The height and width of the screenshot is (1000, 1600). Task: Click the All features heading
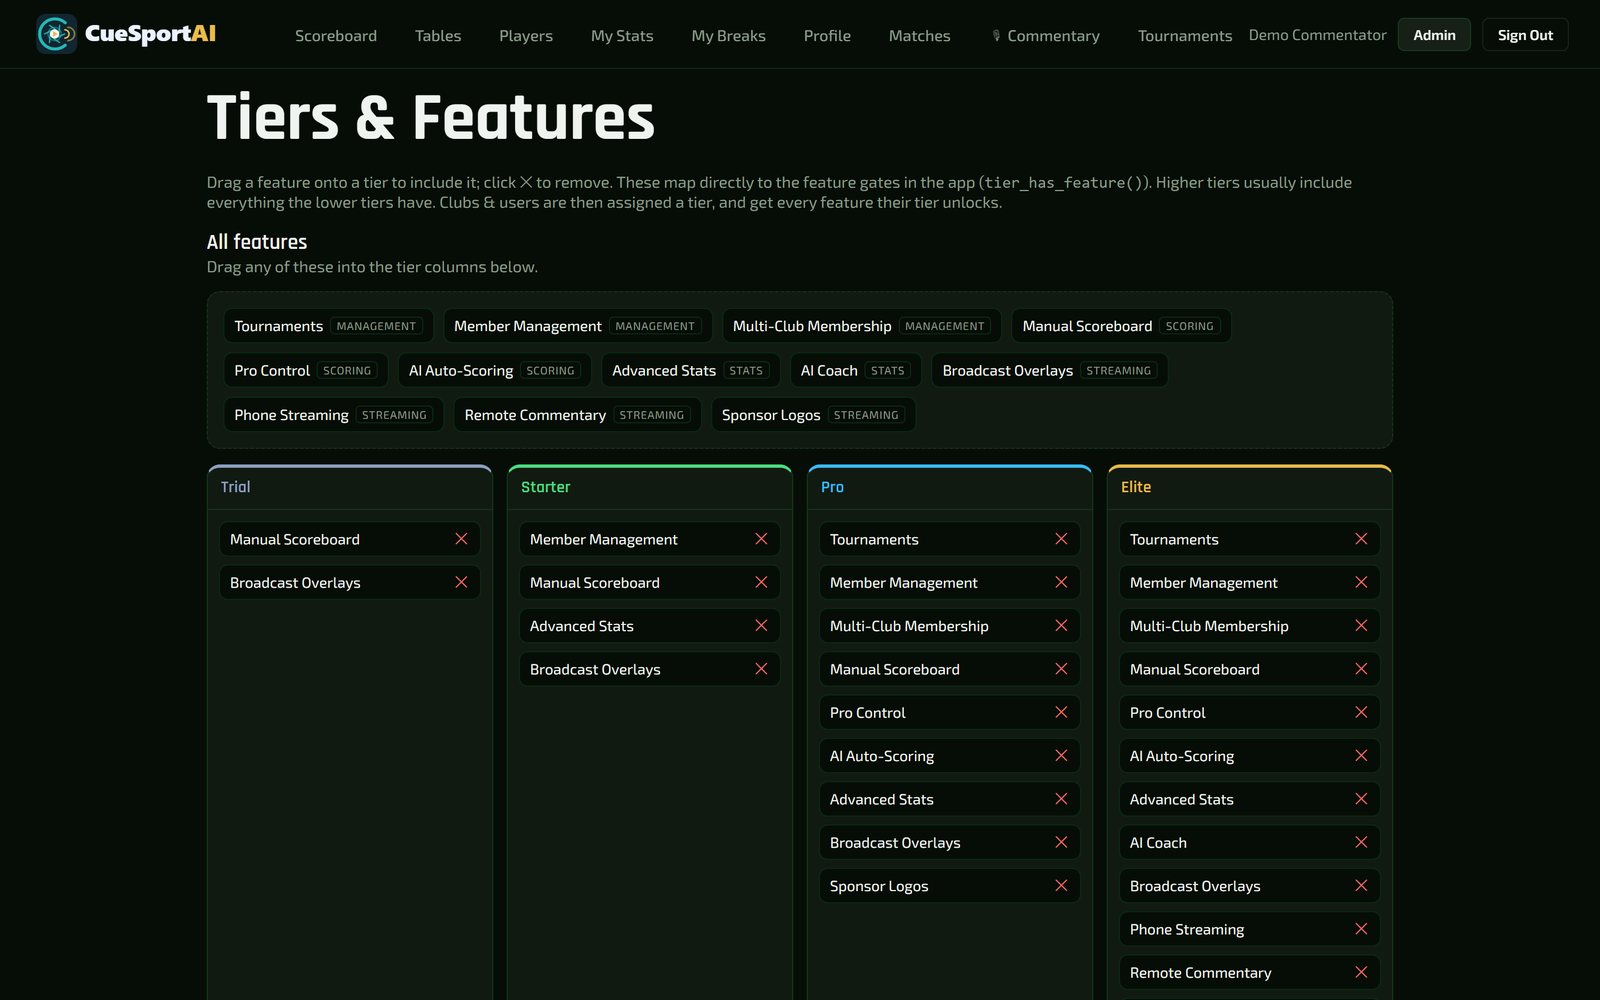(257, 242)
